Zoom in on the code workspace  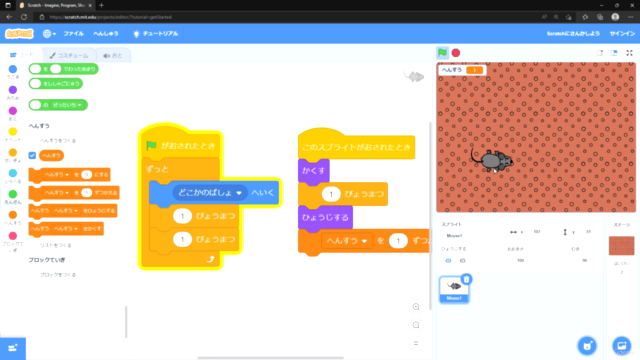(416, 307)
